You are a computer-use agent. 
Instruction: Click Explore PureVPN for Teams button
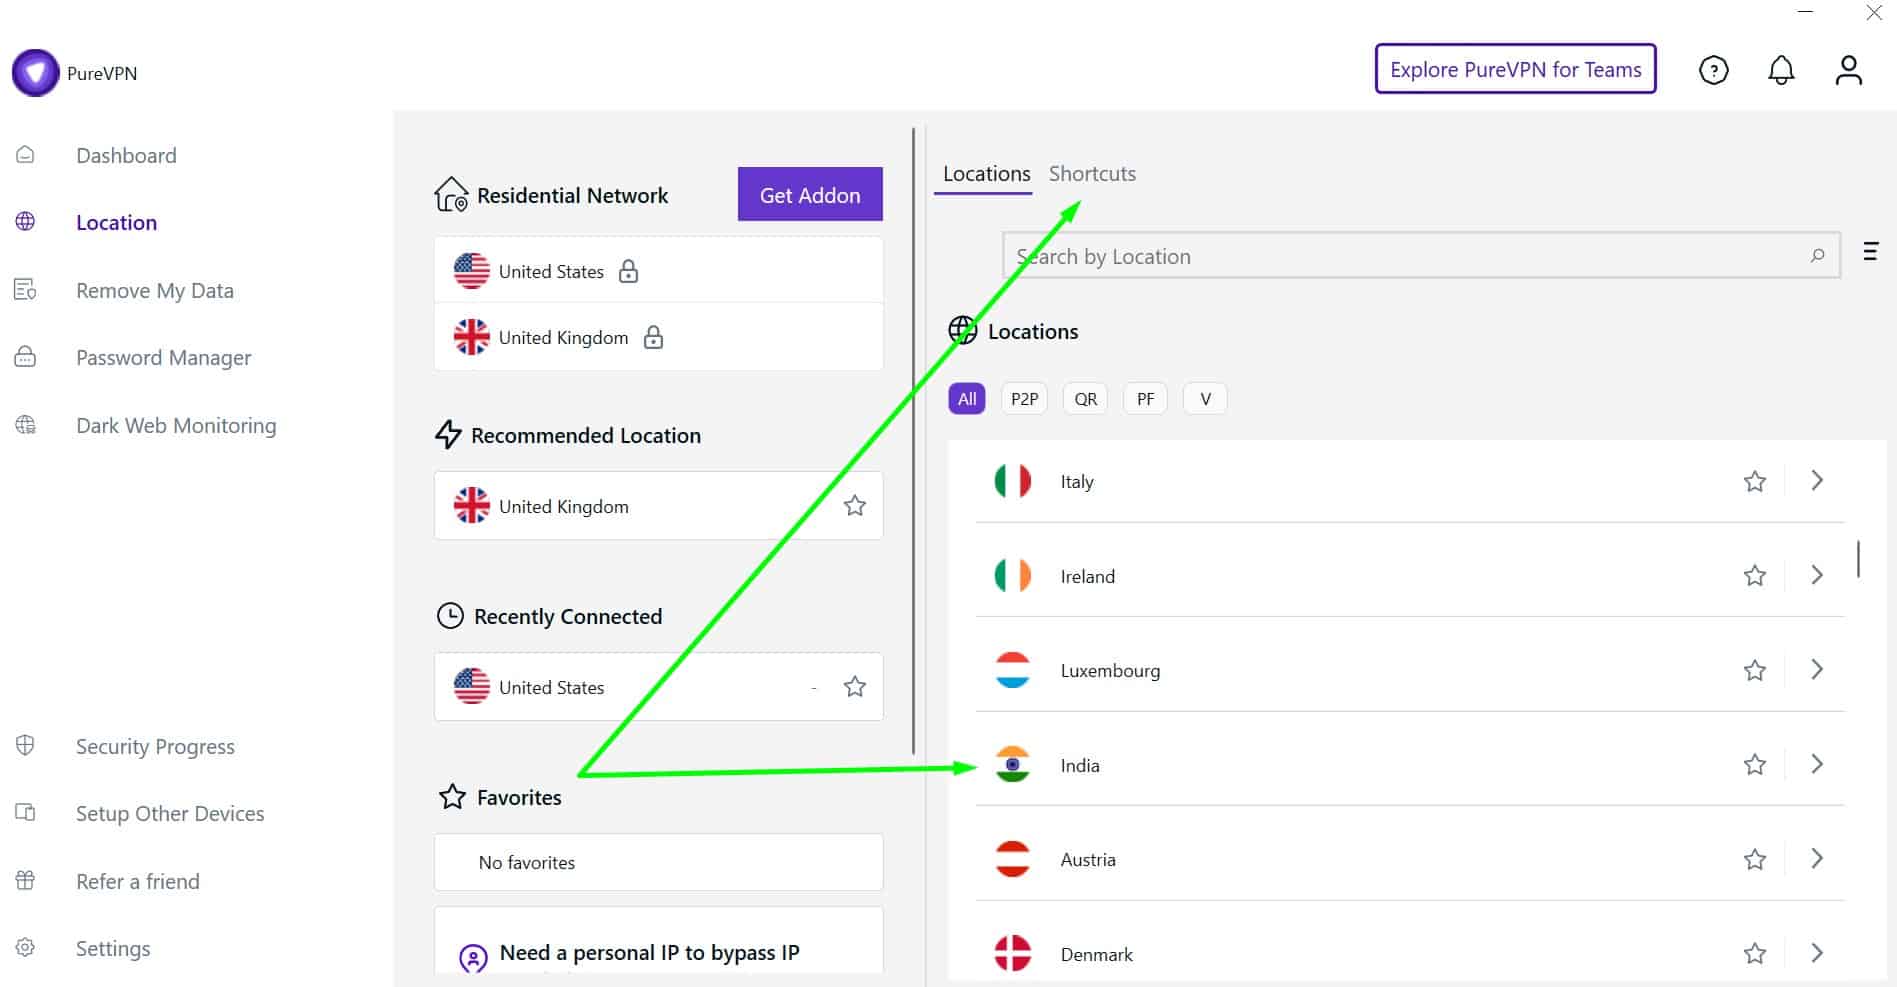pos(1515,69)
